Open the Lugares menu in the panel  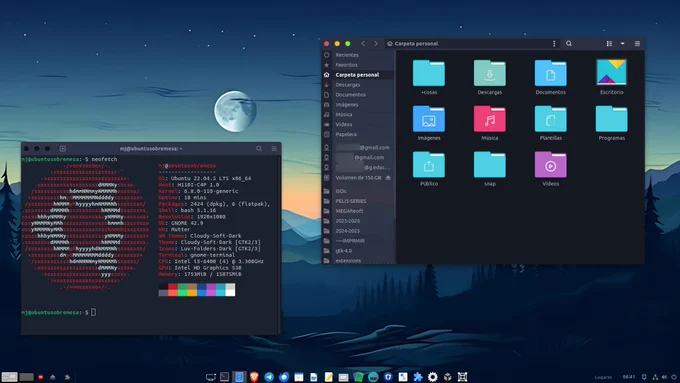coord(603,377)
